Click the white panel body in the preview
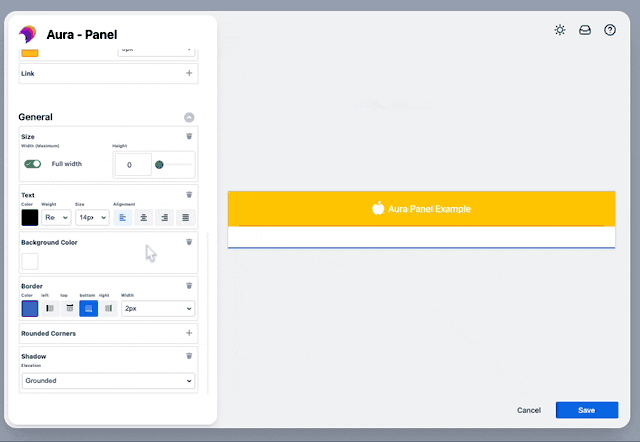 tap(422, 237)
